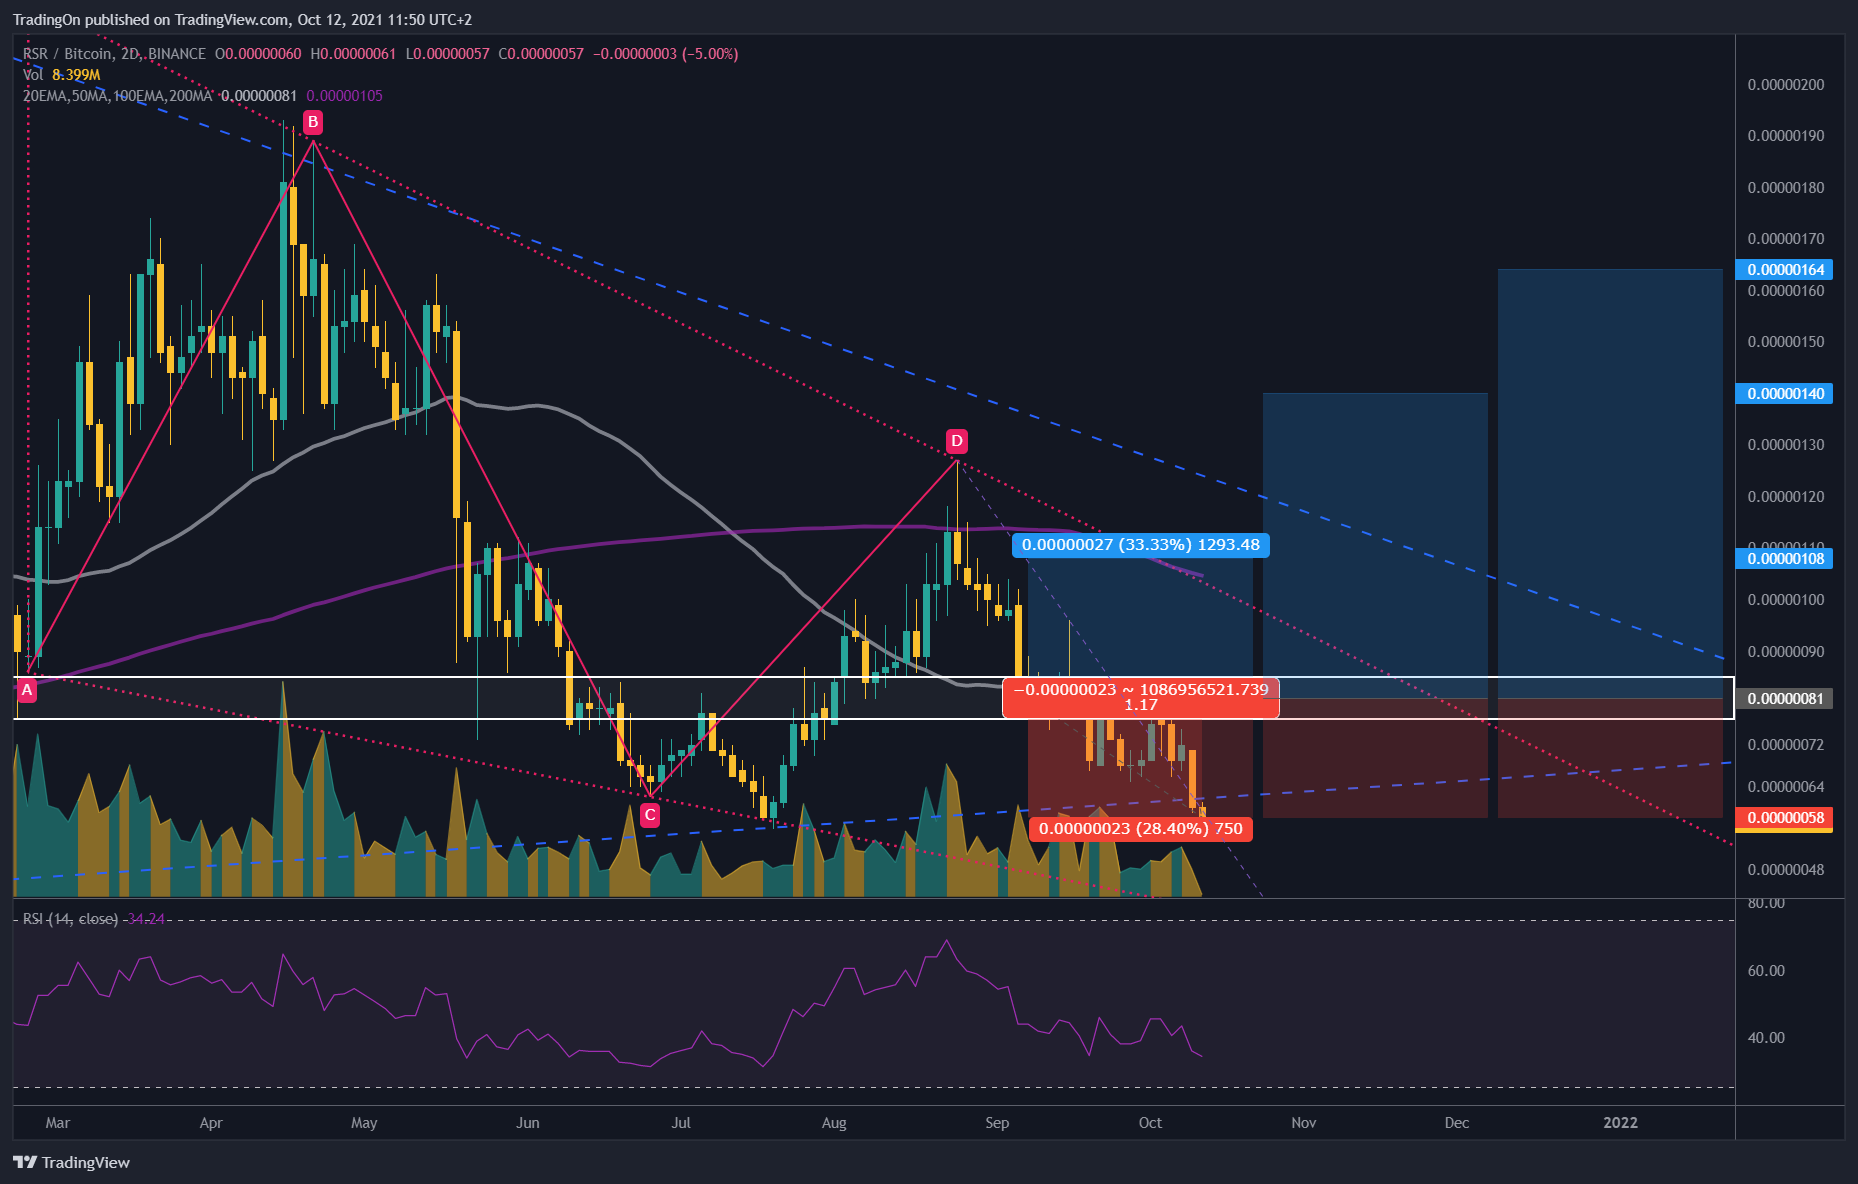The image size is (1858, 1184).
Task: Click the 'Apr' label on time axis
Action: 211,1122
